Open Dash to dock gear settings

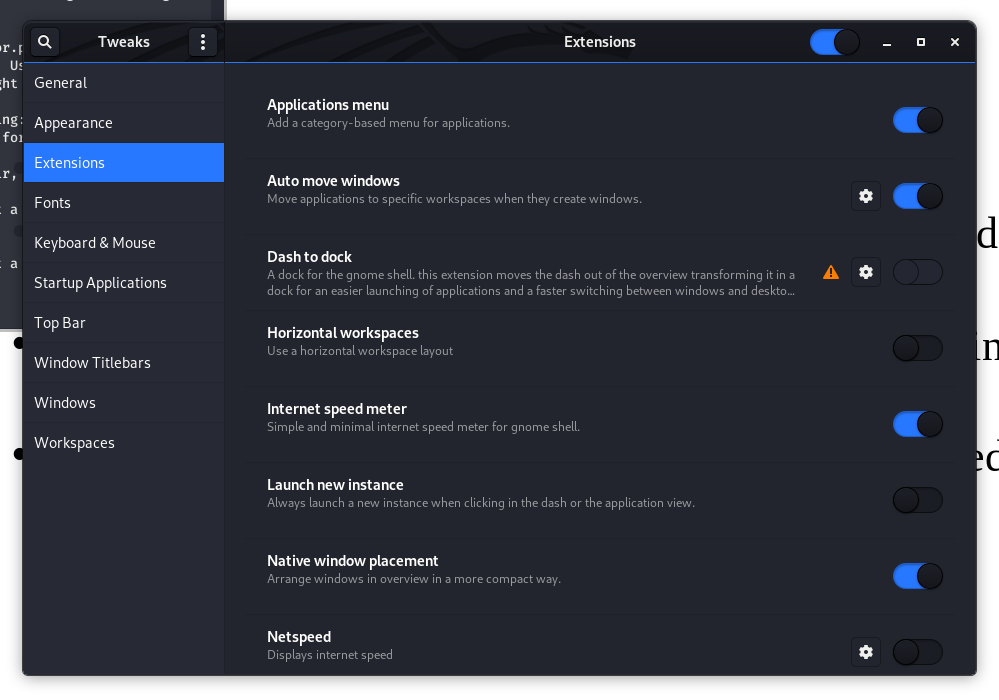pos(866,272)
